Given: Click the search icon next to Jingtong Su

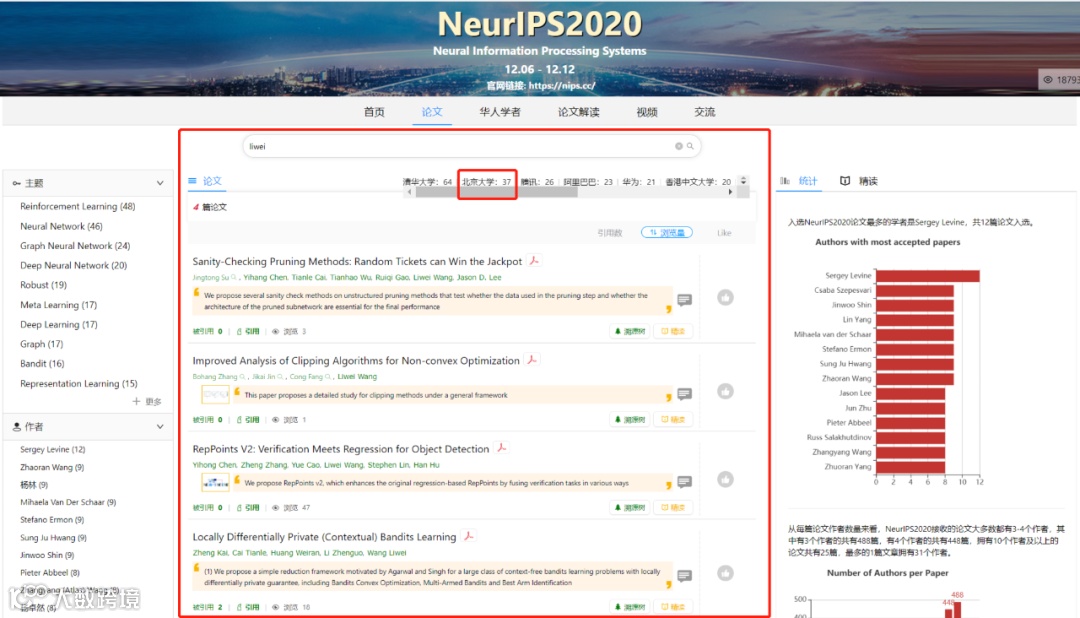Looking at the screenshot, I should pyautogui.click(x=234, y=278).
